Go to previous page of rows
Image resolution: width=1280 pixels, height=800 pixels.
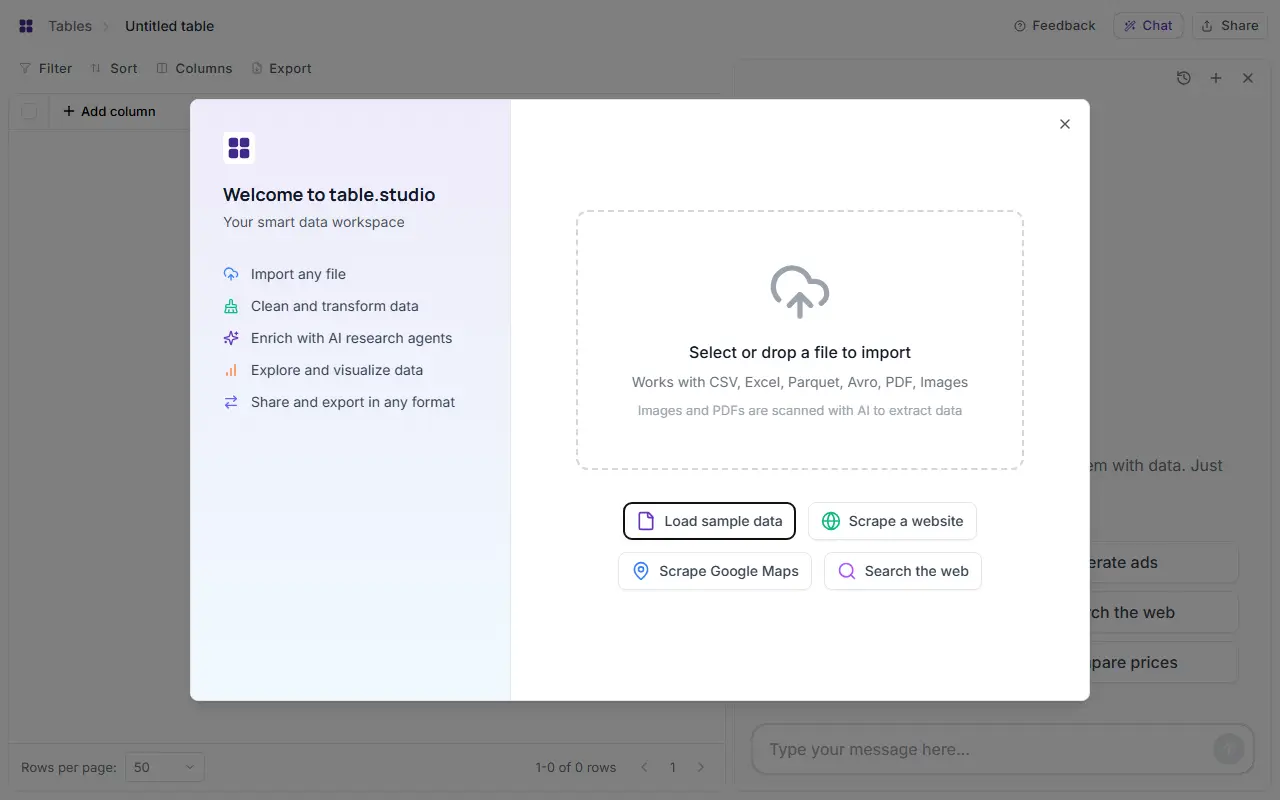(644, 767)
